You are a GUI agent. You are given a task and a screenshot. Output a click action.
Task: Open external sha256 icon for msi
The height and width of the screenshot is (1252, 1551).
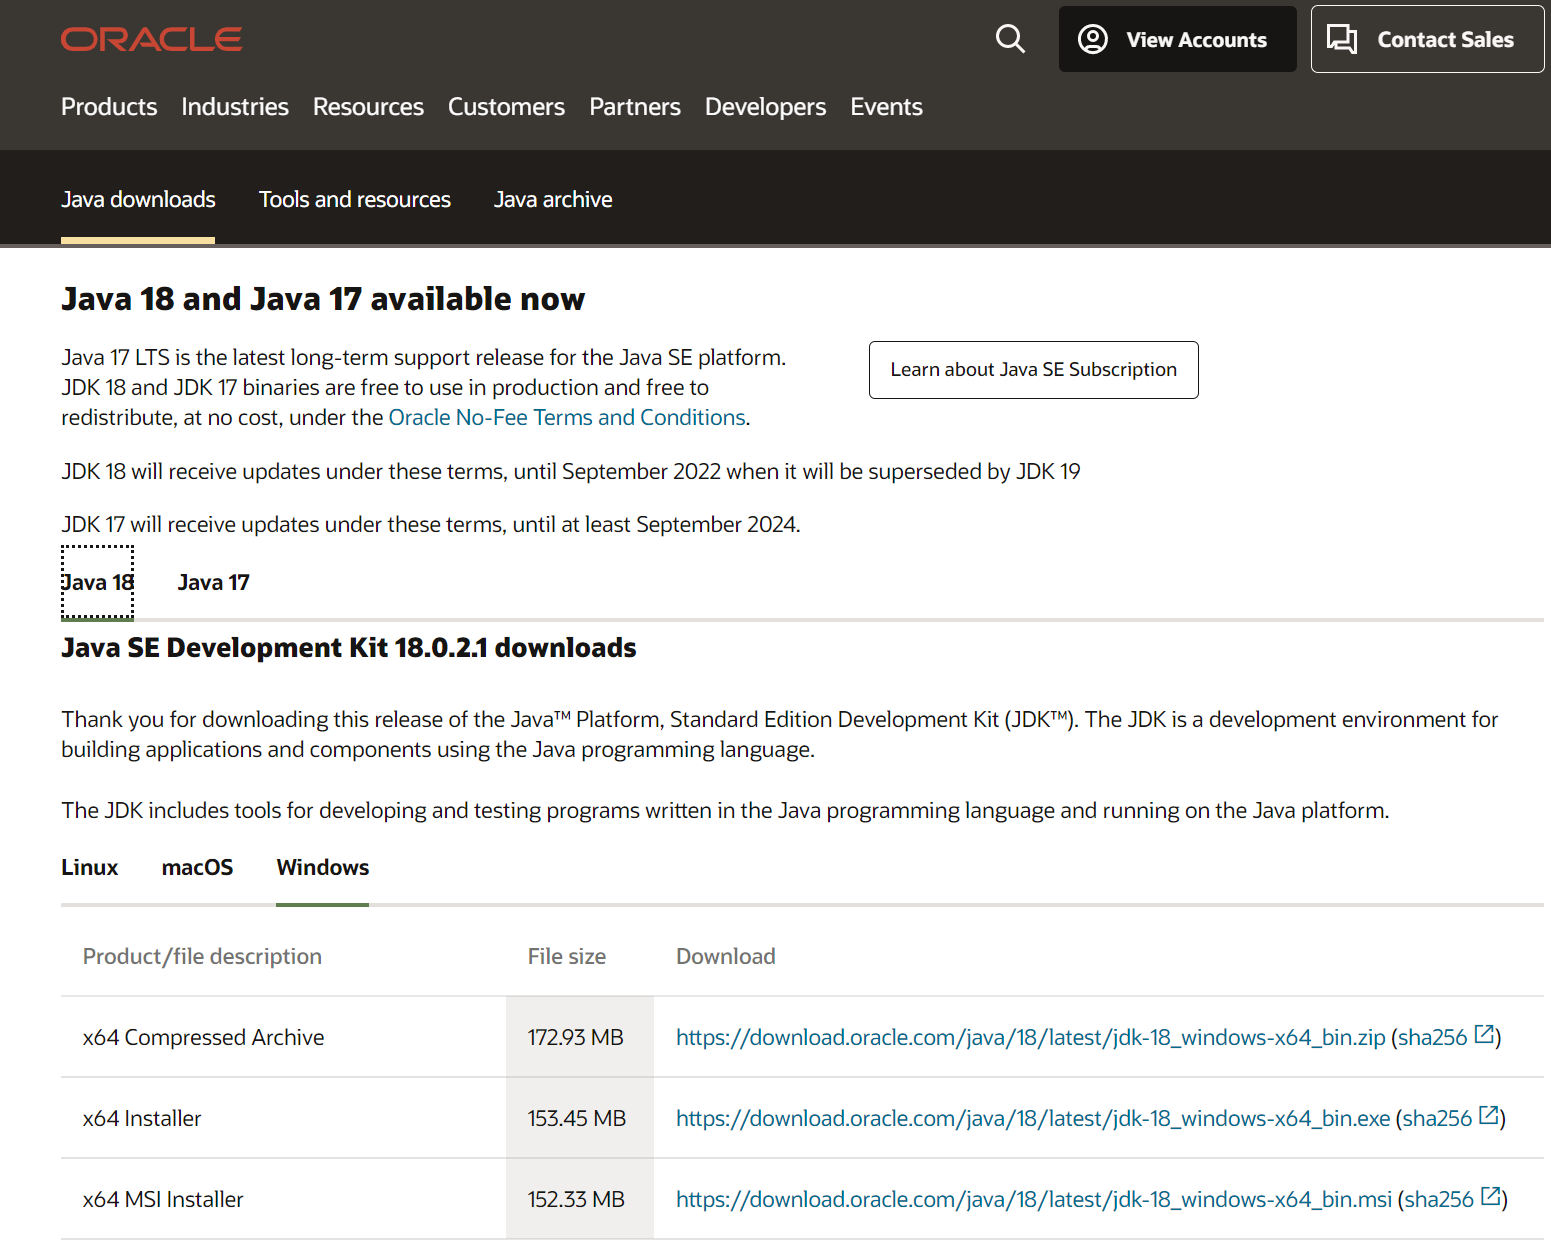point(1491,1196)
